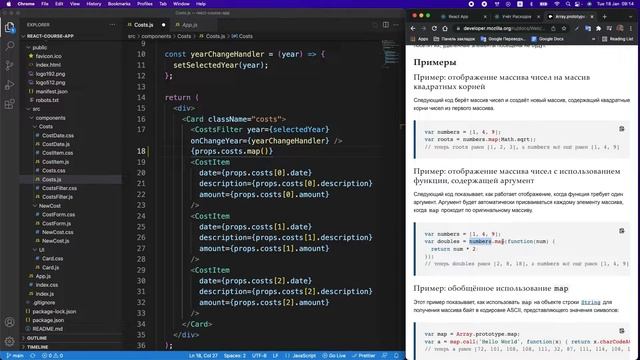The image size is (640, 360).
Task: Open editor more actions ellipsis
Action: (396, 25)
